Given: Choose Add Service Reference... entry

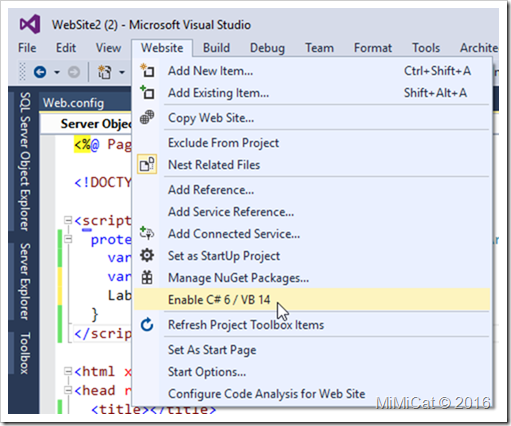Looking at the screenshot, I should [x=312, y=212].
